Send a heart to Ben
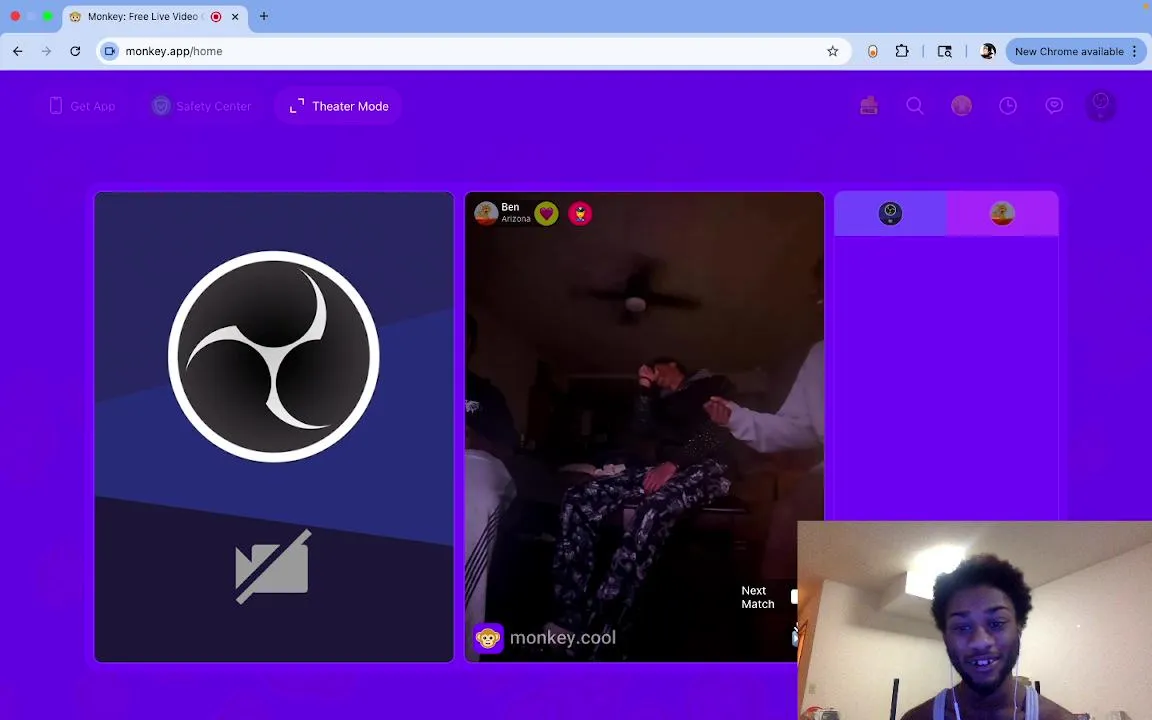The width and height of the screenshot is (1152, 720). pos(546,214)
